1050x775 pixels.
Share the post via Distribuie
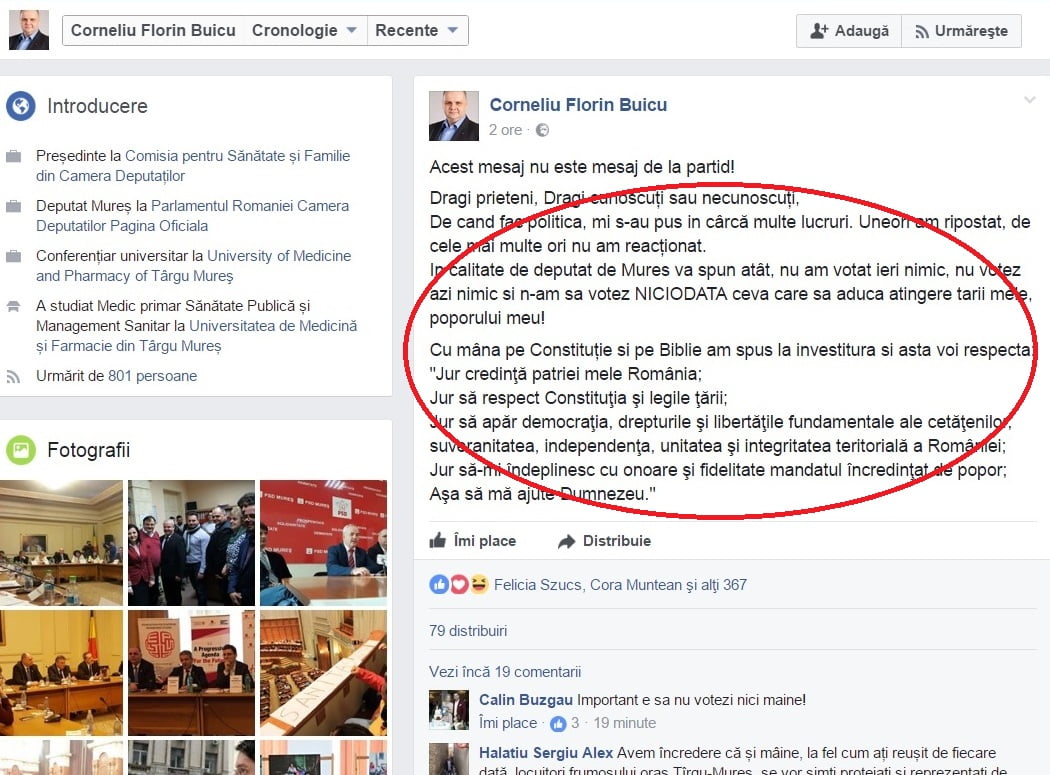(x=604, y=541)
